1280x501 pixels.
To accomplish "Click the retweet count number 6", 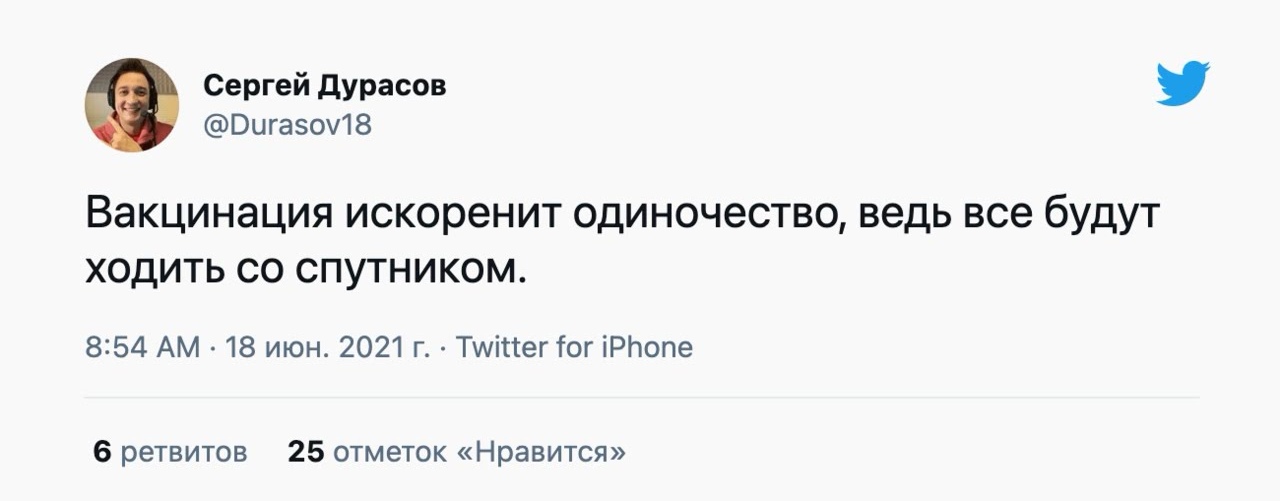I will click(101, 452).
